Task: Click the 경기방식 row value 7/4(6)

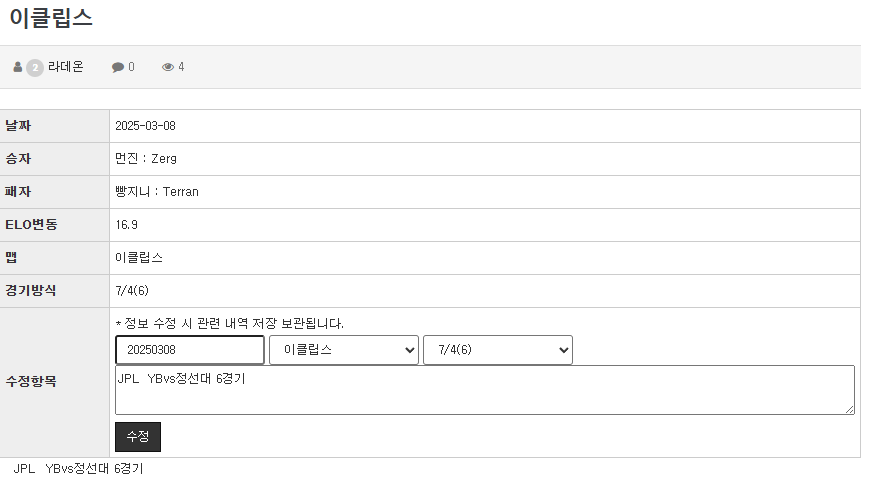Action: click(132, 290)
